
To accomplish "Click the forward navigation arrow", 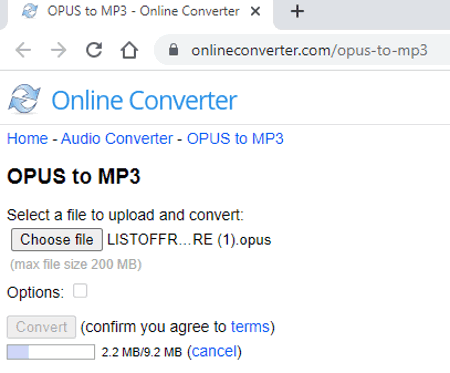I will click(x=59, y=51).
